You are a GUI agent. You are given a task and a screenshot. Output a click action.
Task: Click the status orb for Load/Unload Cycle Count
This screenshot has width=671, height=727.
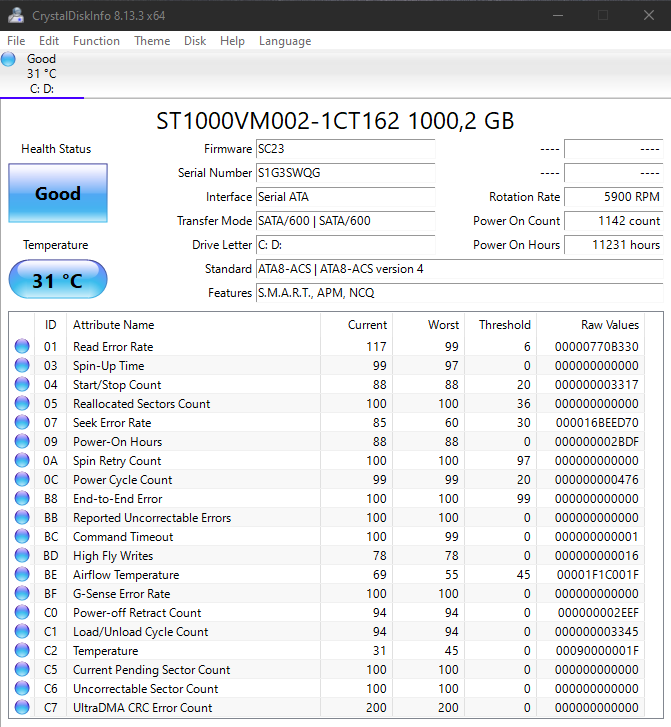pyautogui.click(x=22, y=631)
